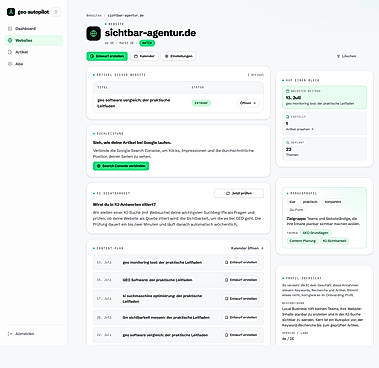
Task: Click the Websites breadcrumb link
Action: (x=94, y=15)
